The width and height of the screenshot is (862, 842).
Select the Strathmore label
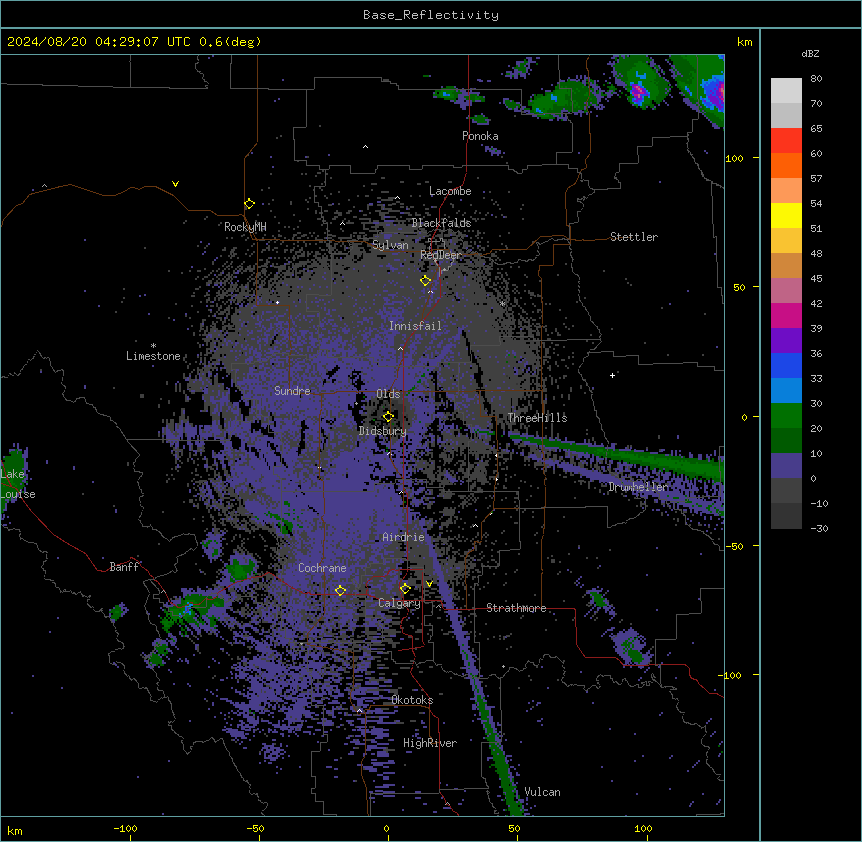tap(516, 608)
